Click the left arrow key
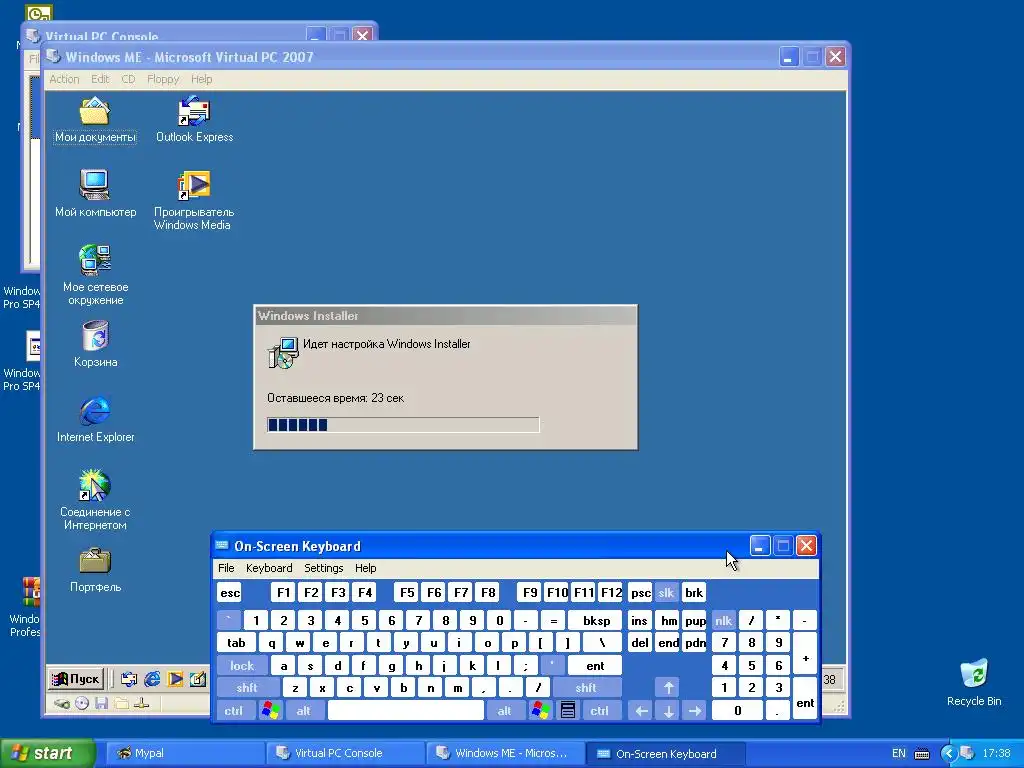The width and height of the screenshot is (1024, 768). click(641, 711)
